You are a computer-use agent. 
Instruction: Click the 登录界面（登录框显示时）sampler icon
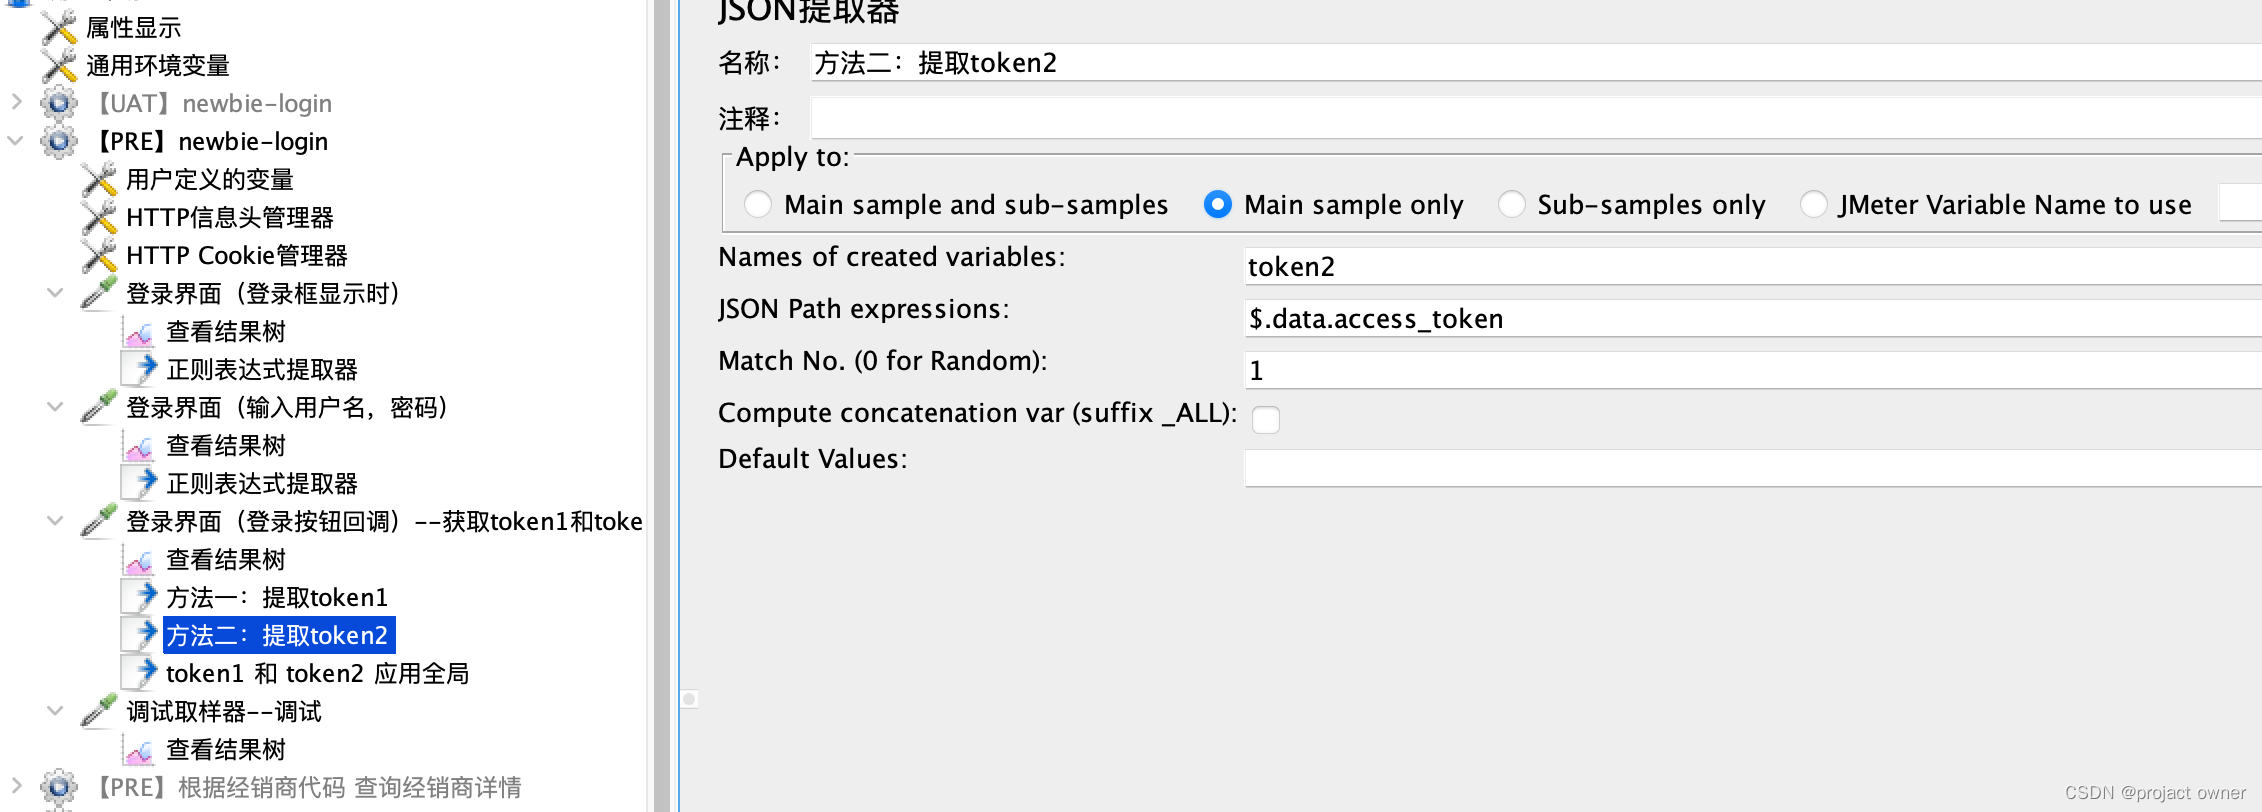click(x=97, y=292)
